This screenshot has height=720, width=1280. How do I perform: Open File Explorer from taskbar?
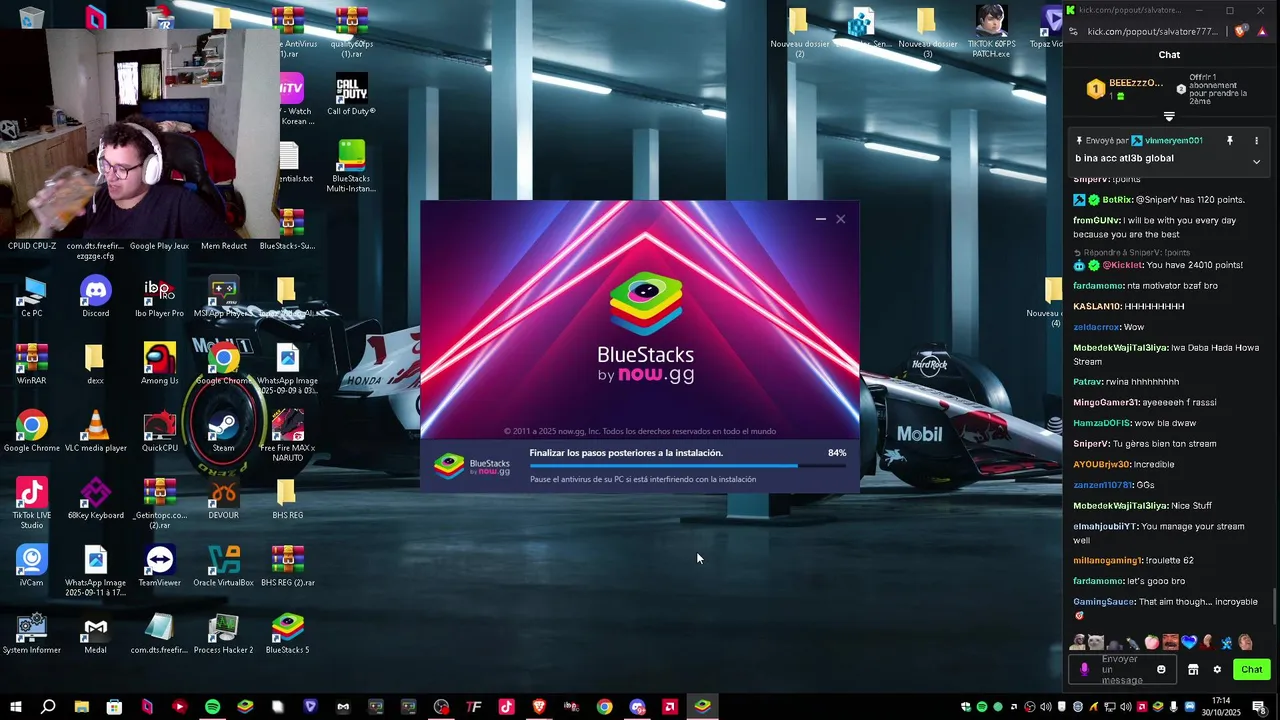pos(81,707)
